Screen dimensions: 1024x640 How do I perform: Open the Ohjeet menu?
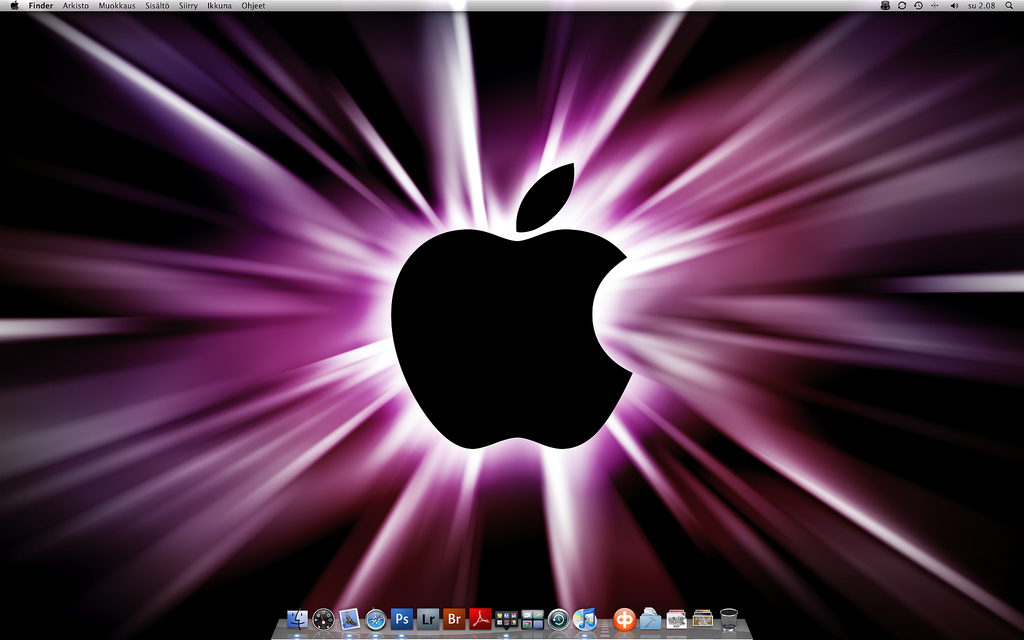click(x=253, y=6)
